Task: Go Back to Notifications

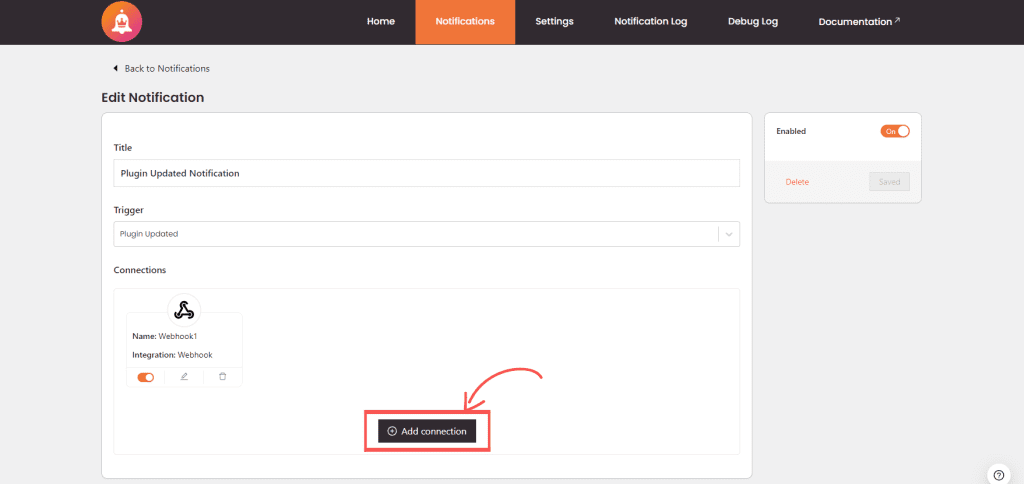Action: click(167, 69)
